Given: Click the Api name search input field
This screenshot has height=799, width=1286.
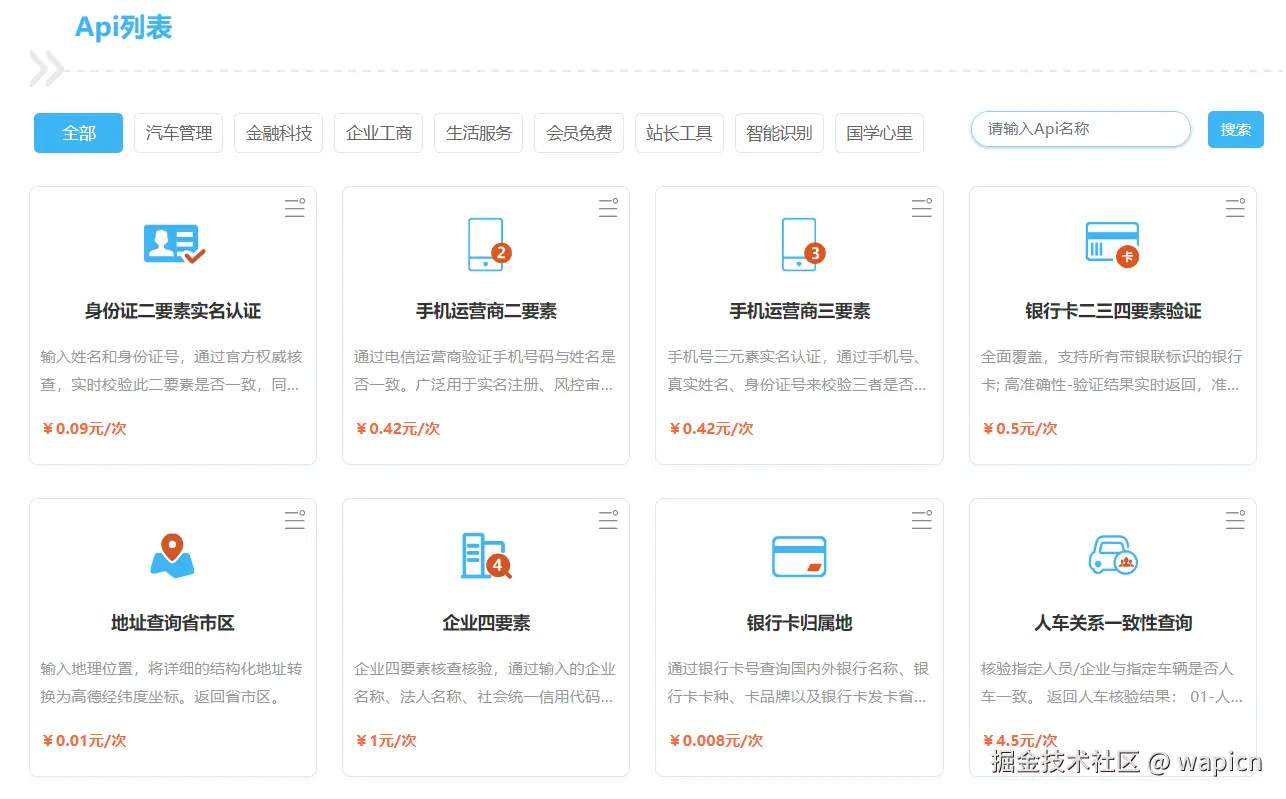Looking at the screenshot, I should point(1080,129).
